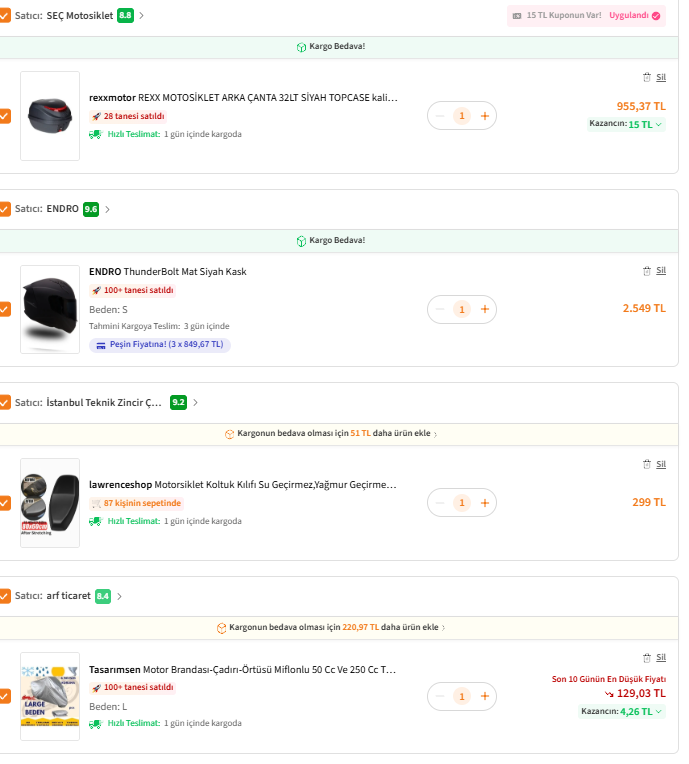Click the Peşin Fiyatına installment badge
689x764 pixels.
(x=160, y=345)
